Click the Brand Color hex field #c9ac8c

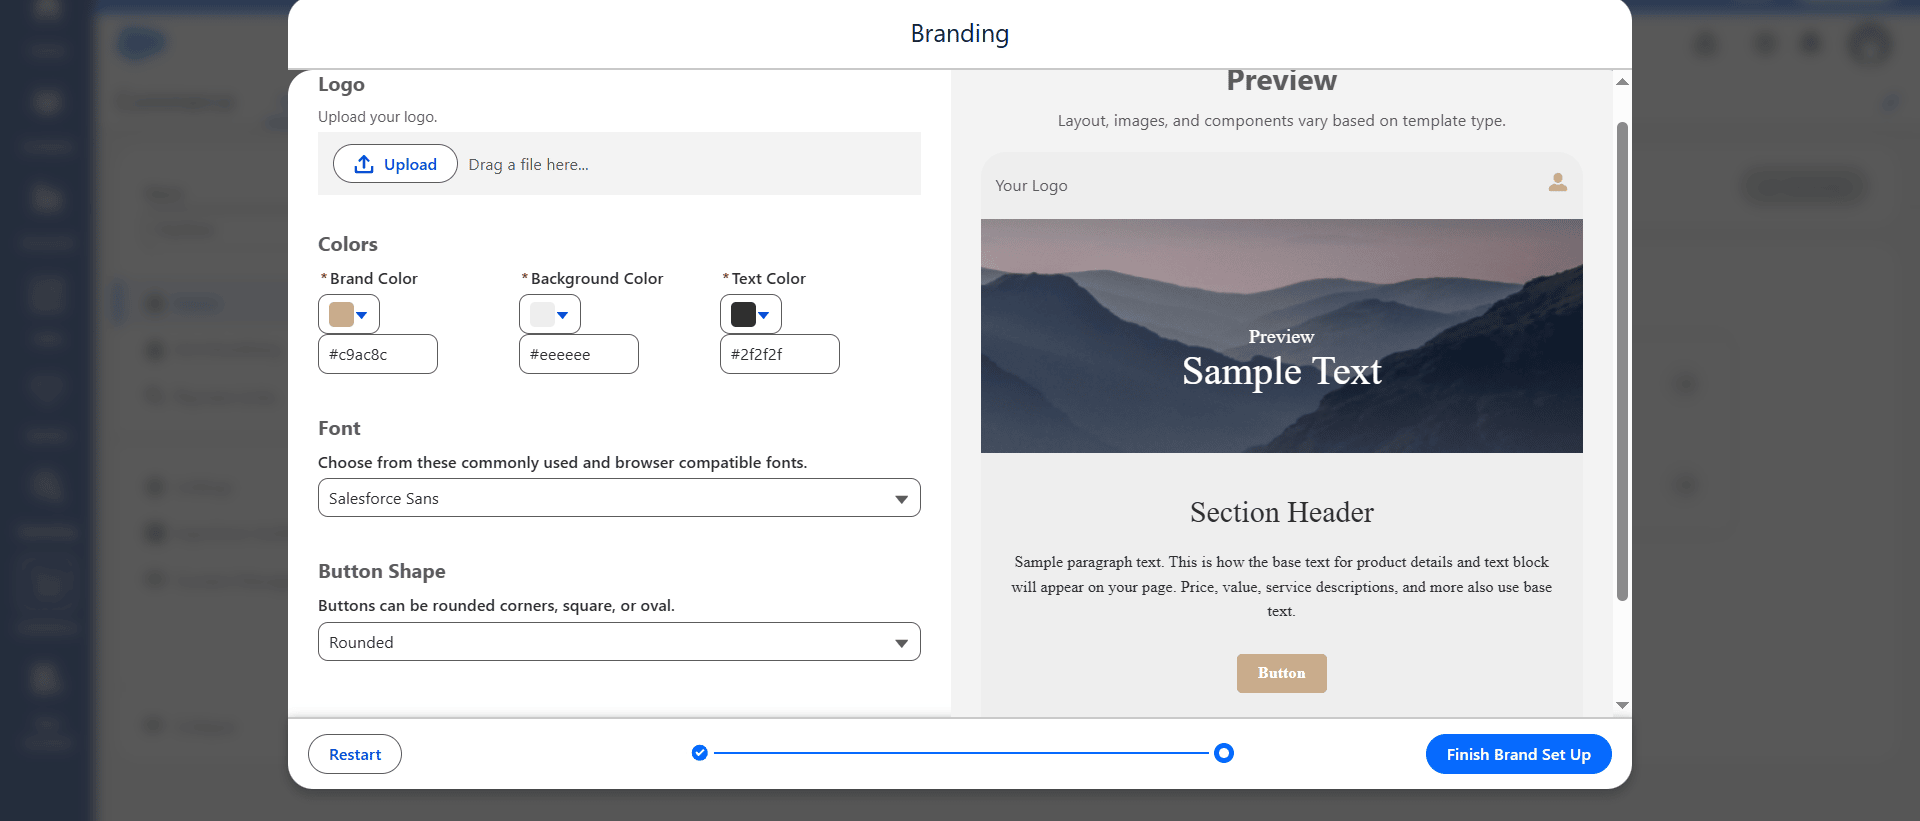378,354
